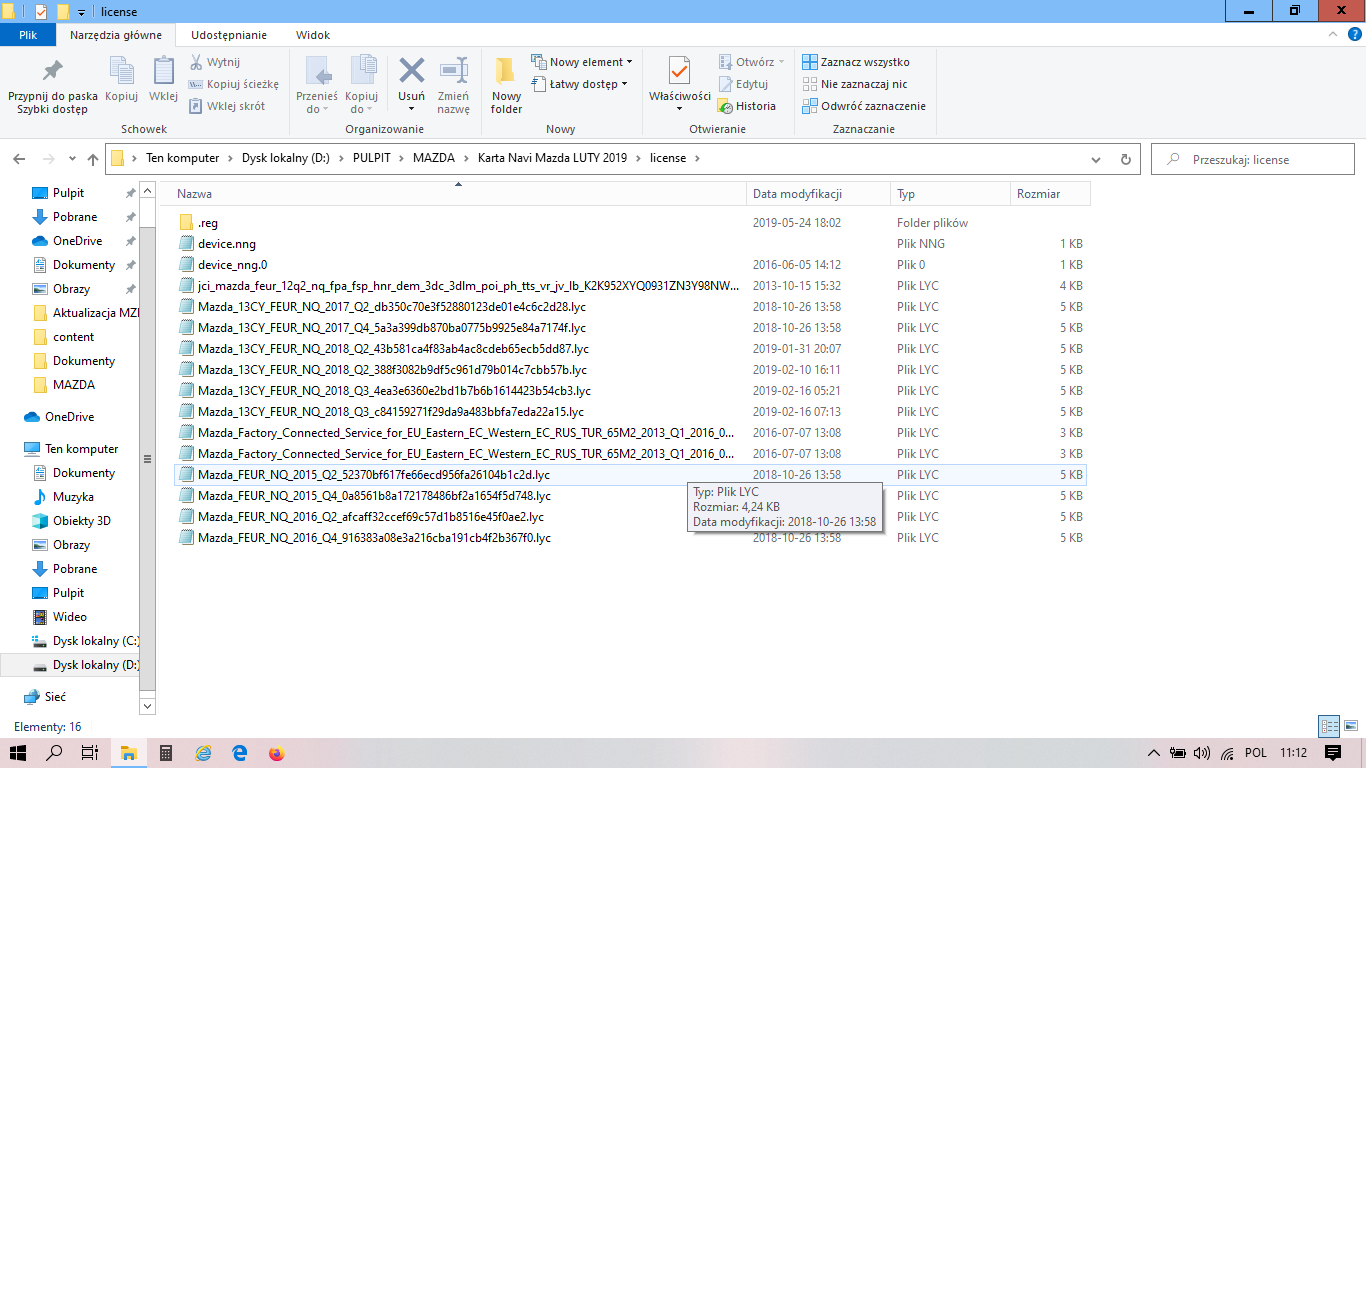
Task: Click the Rename (Zmień nazwę) icon
Action: click(x=453, y=80)
